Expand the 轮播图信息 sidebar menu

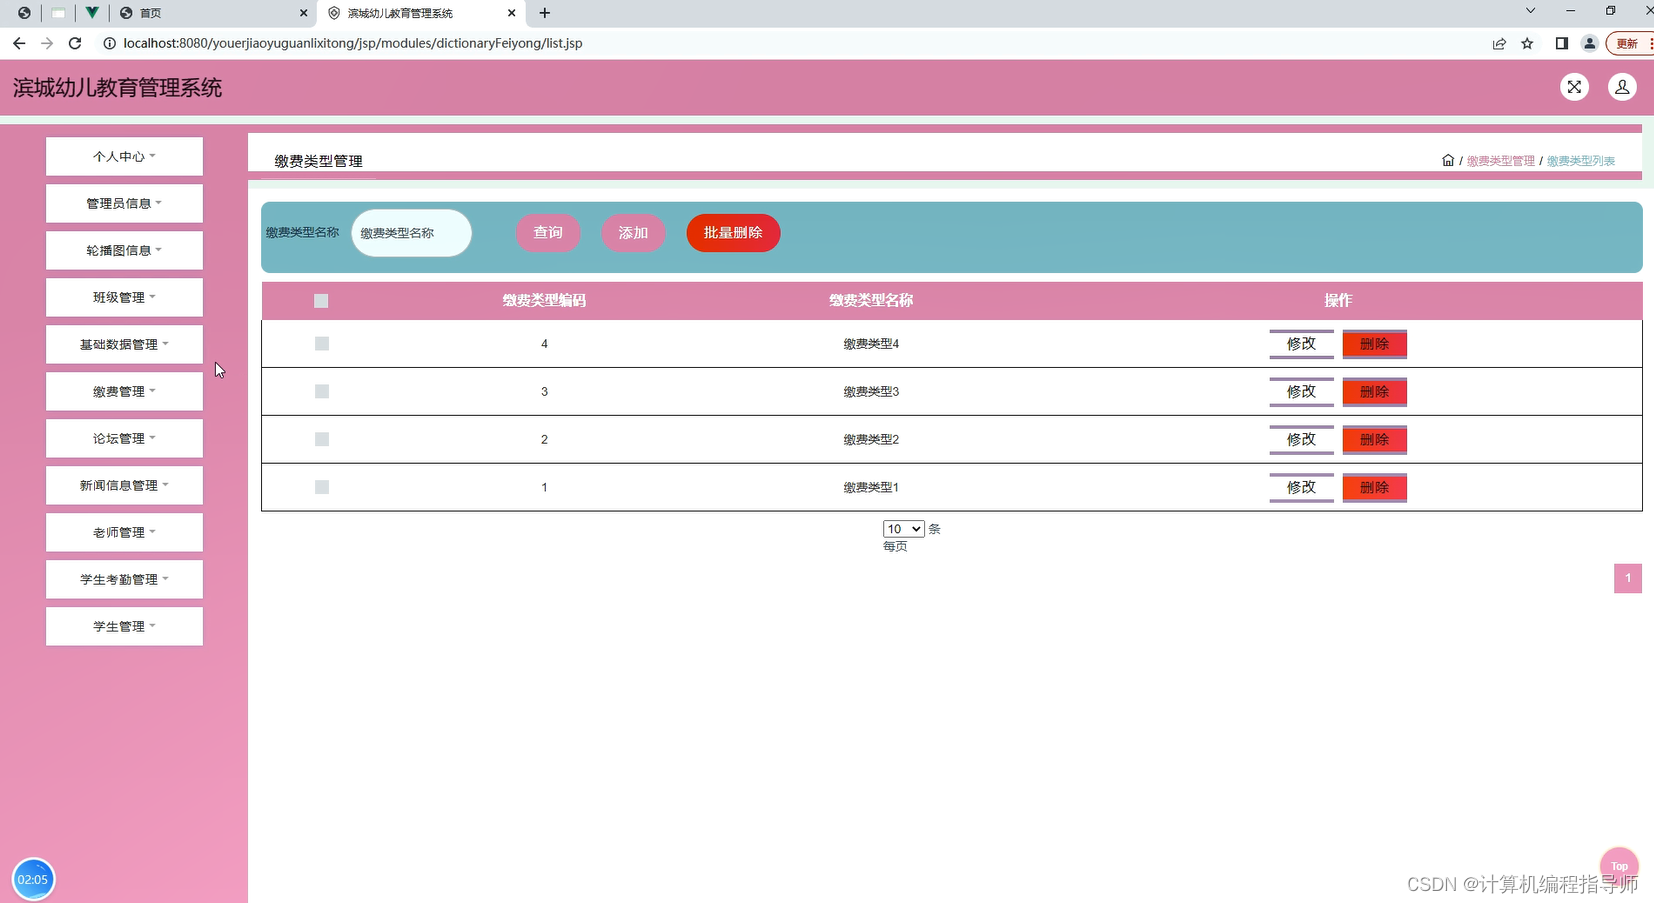pos(124,251)
